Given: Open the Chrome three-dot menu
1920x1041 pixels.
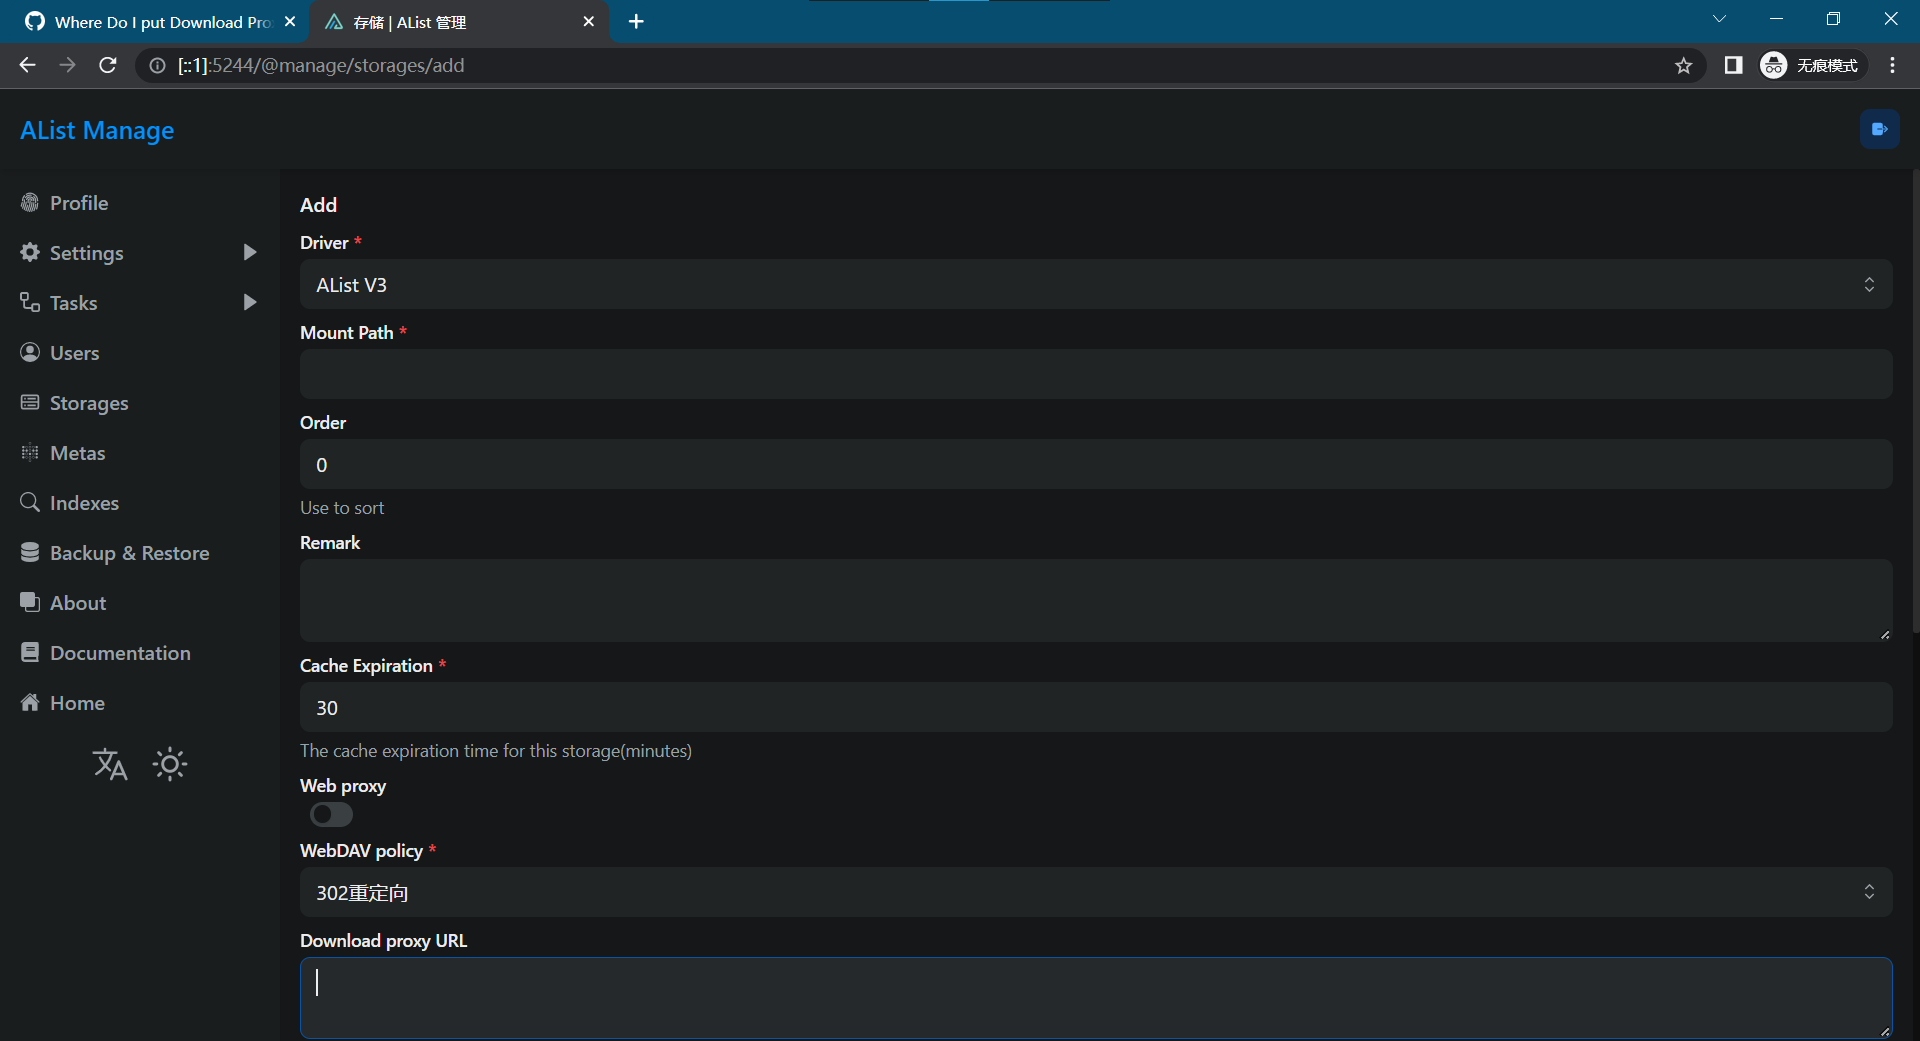Looking at the screenshot, I should point(1892,66).
